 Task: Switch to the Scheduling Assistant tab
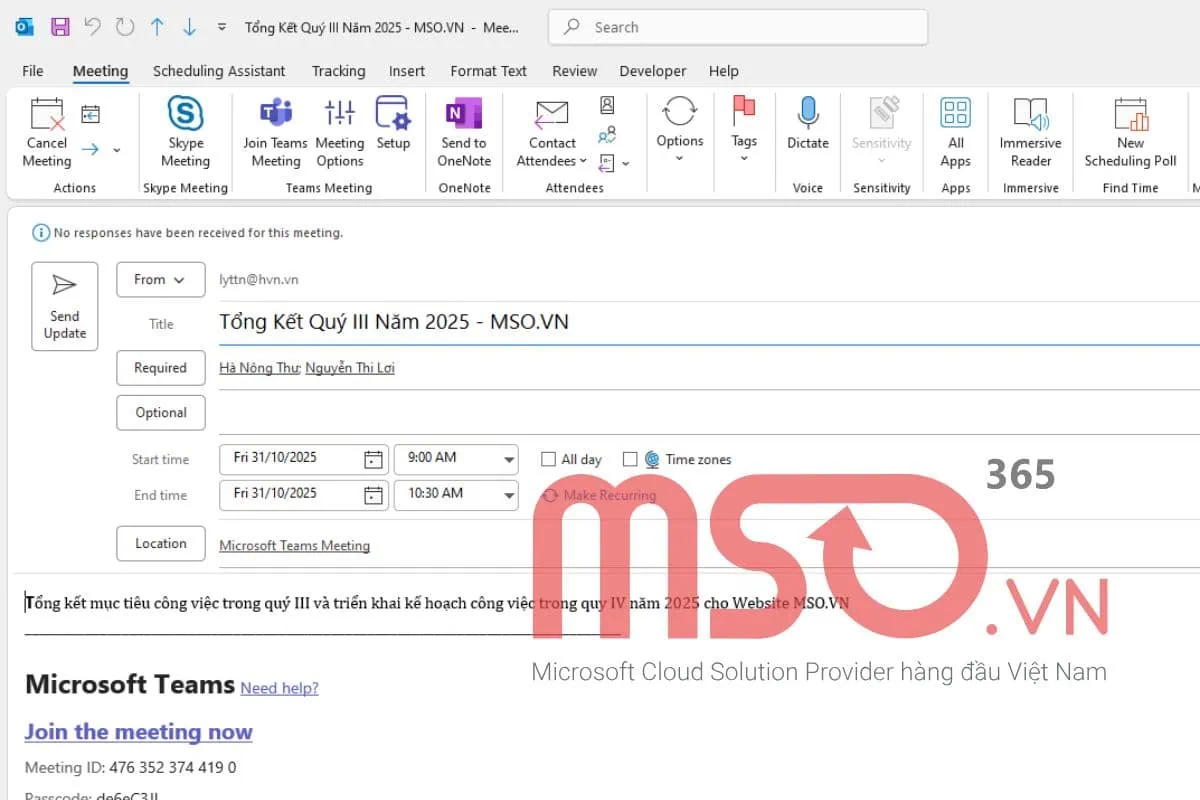[219, 71]
